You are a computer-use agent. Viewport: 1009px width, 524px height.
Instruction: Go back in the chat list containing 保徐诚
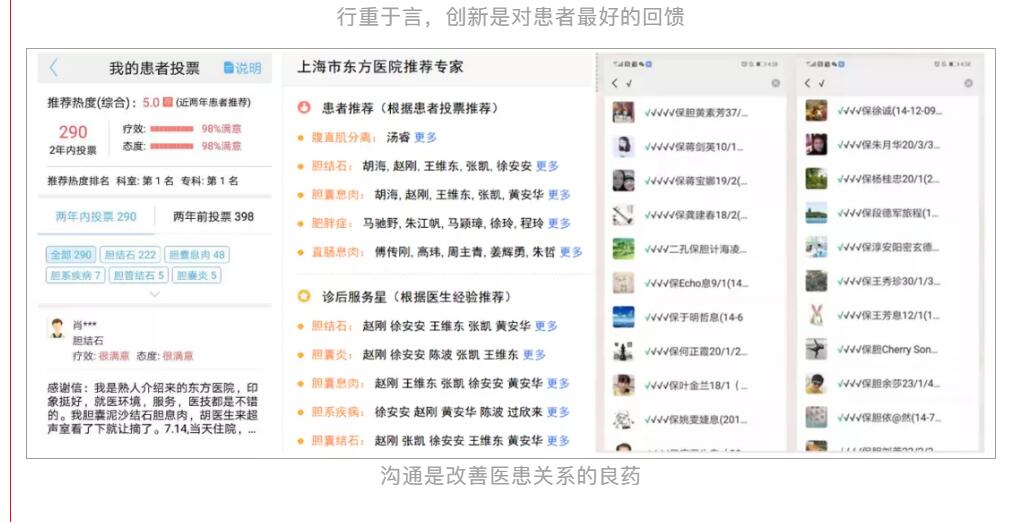[x=808, y=83]
